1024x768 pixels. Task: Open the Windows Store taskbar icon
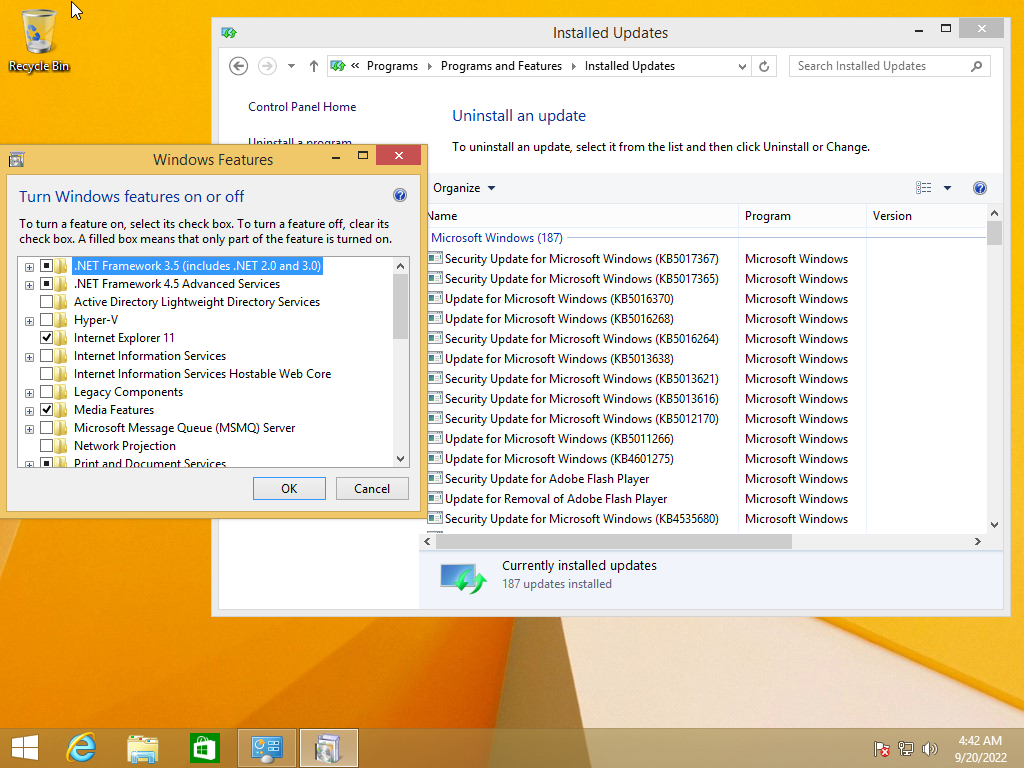click(204, 748)
